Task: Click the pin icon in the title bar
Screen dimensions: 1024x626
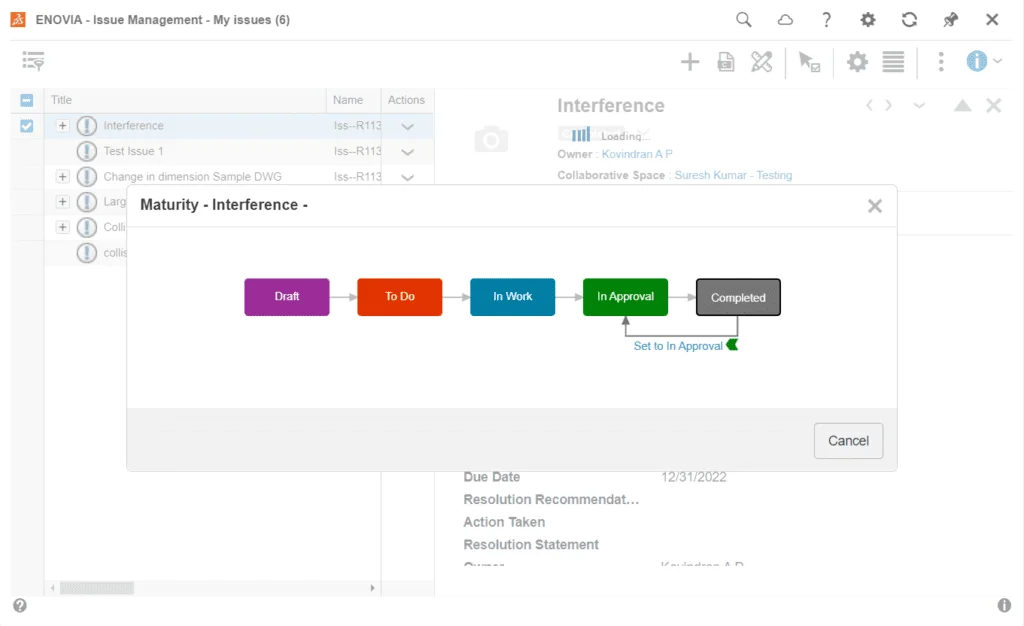Action: pos(950,19)
